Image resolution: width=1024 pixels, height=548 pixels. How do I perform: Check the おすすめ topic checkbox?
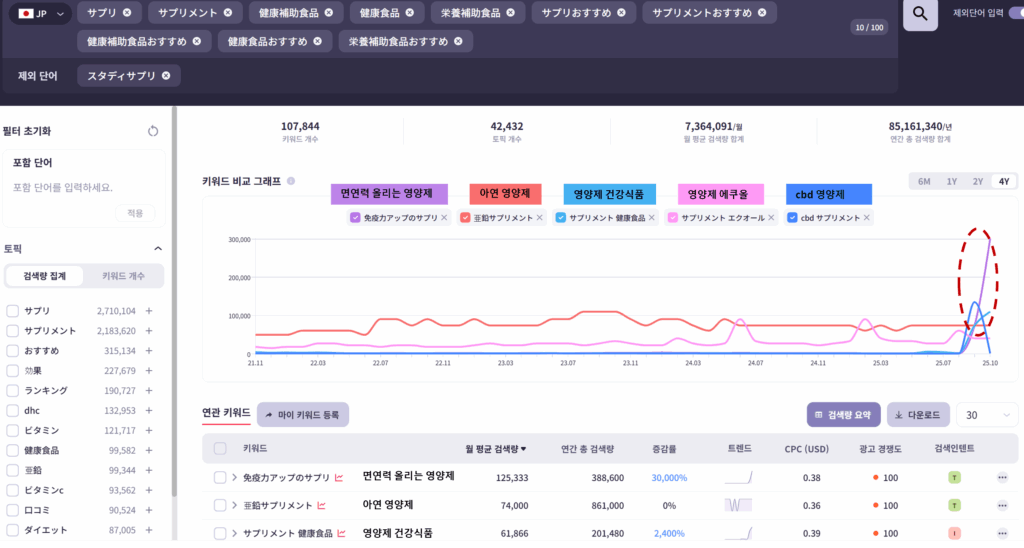pos(12,351)
